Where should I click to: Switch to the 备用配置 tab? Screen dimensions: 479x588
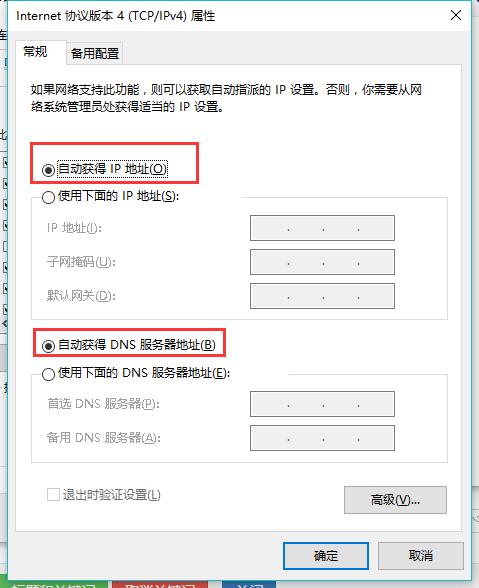pyautogui.click(x=95, y=53)
